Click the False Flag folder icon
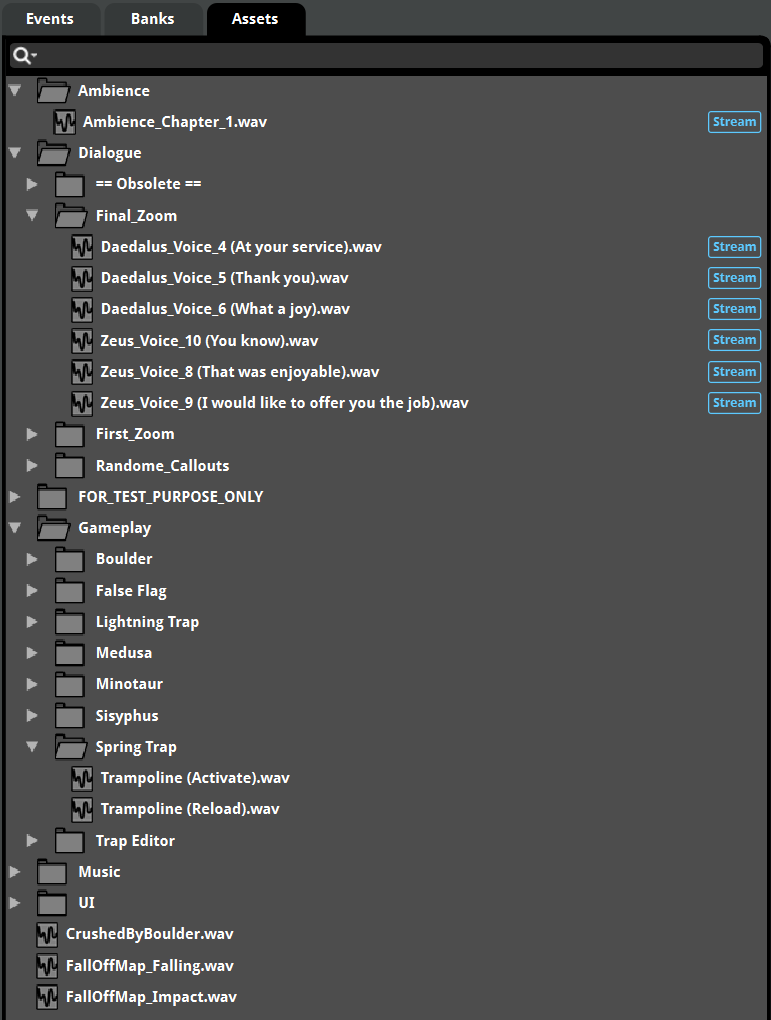The image size is (771, 1020). coord(70,591)
